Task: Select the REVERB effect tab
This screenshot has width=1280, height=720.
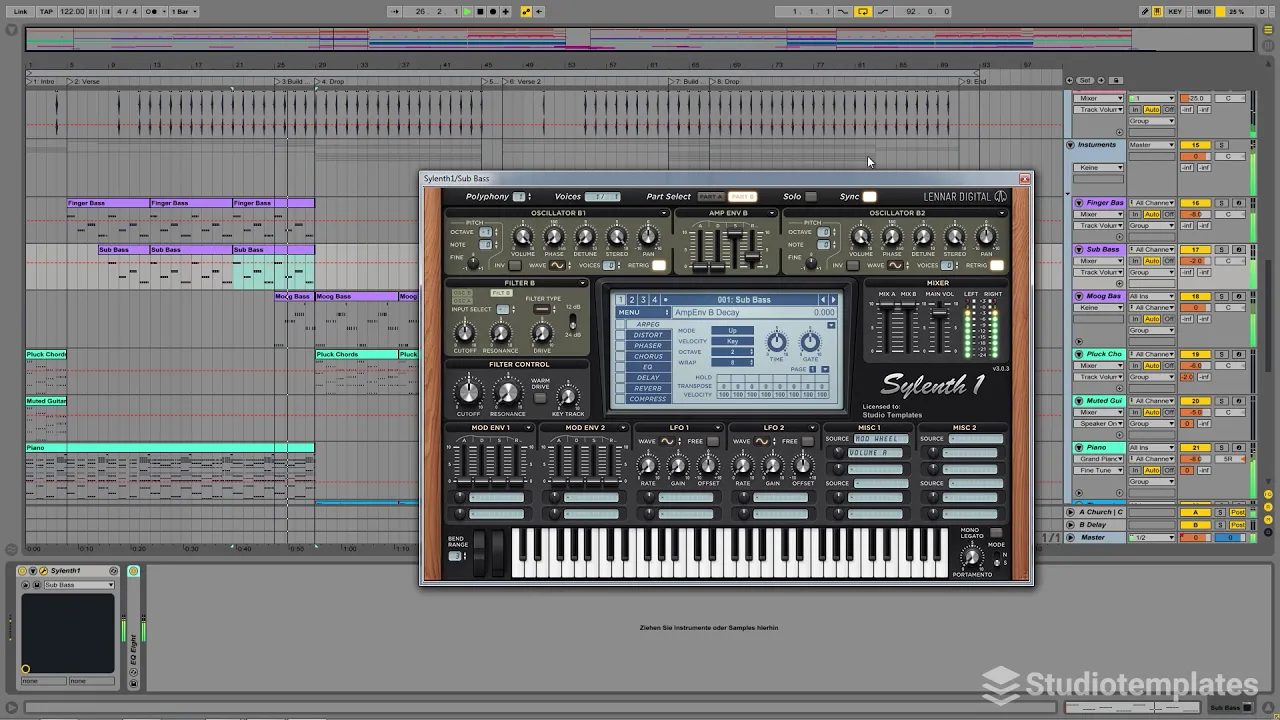Action: (648, 388)
